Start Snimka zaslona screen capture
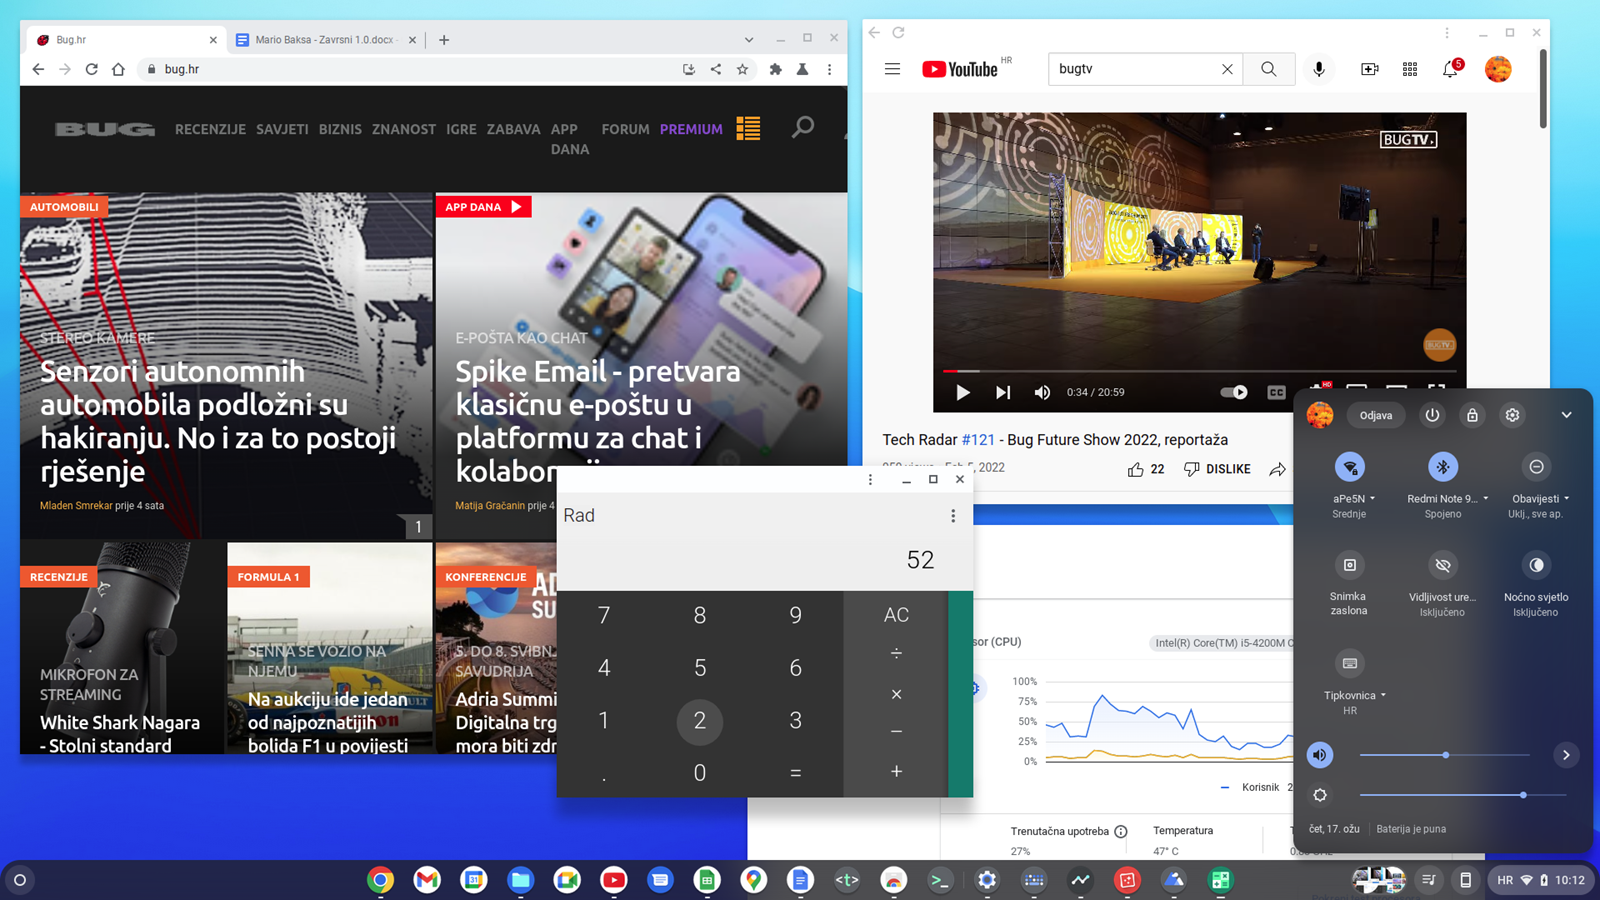The height and width of the screenshot is (900, 1600). point(1349,565)
